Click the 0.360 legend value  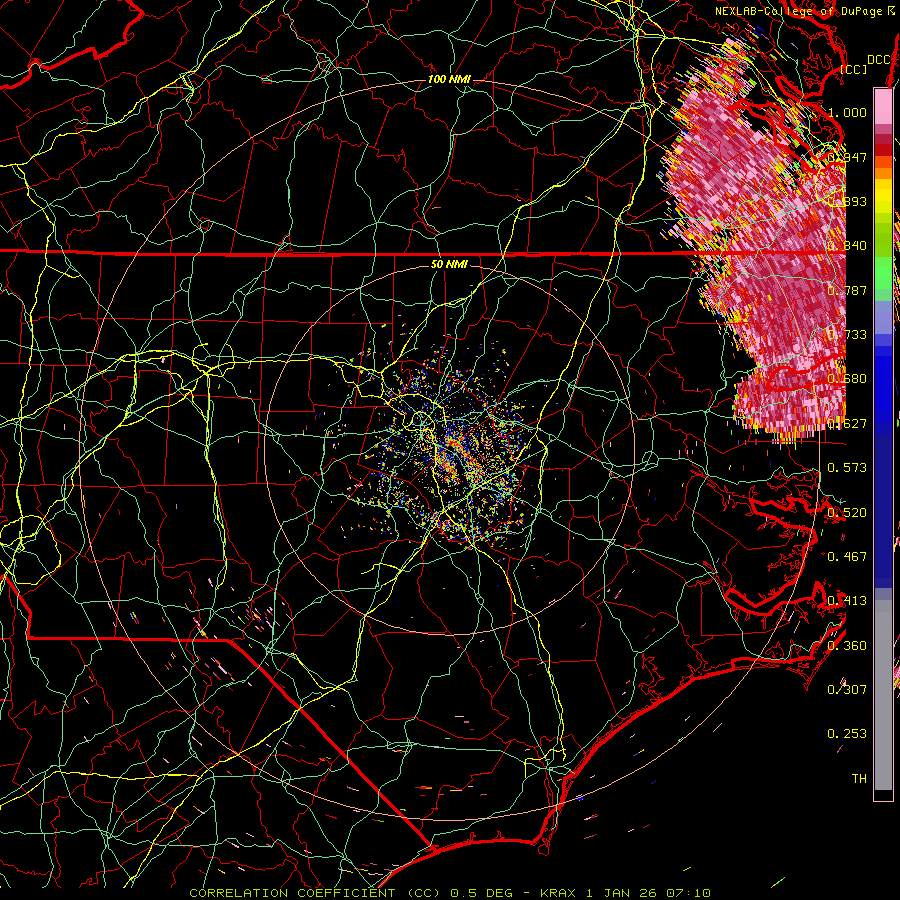[x=847, y=645]
